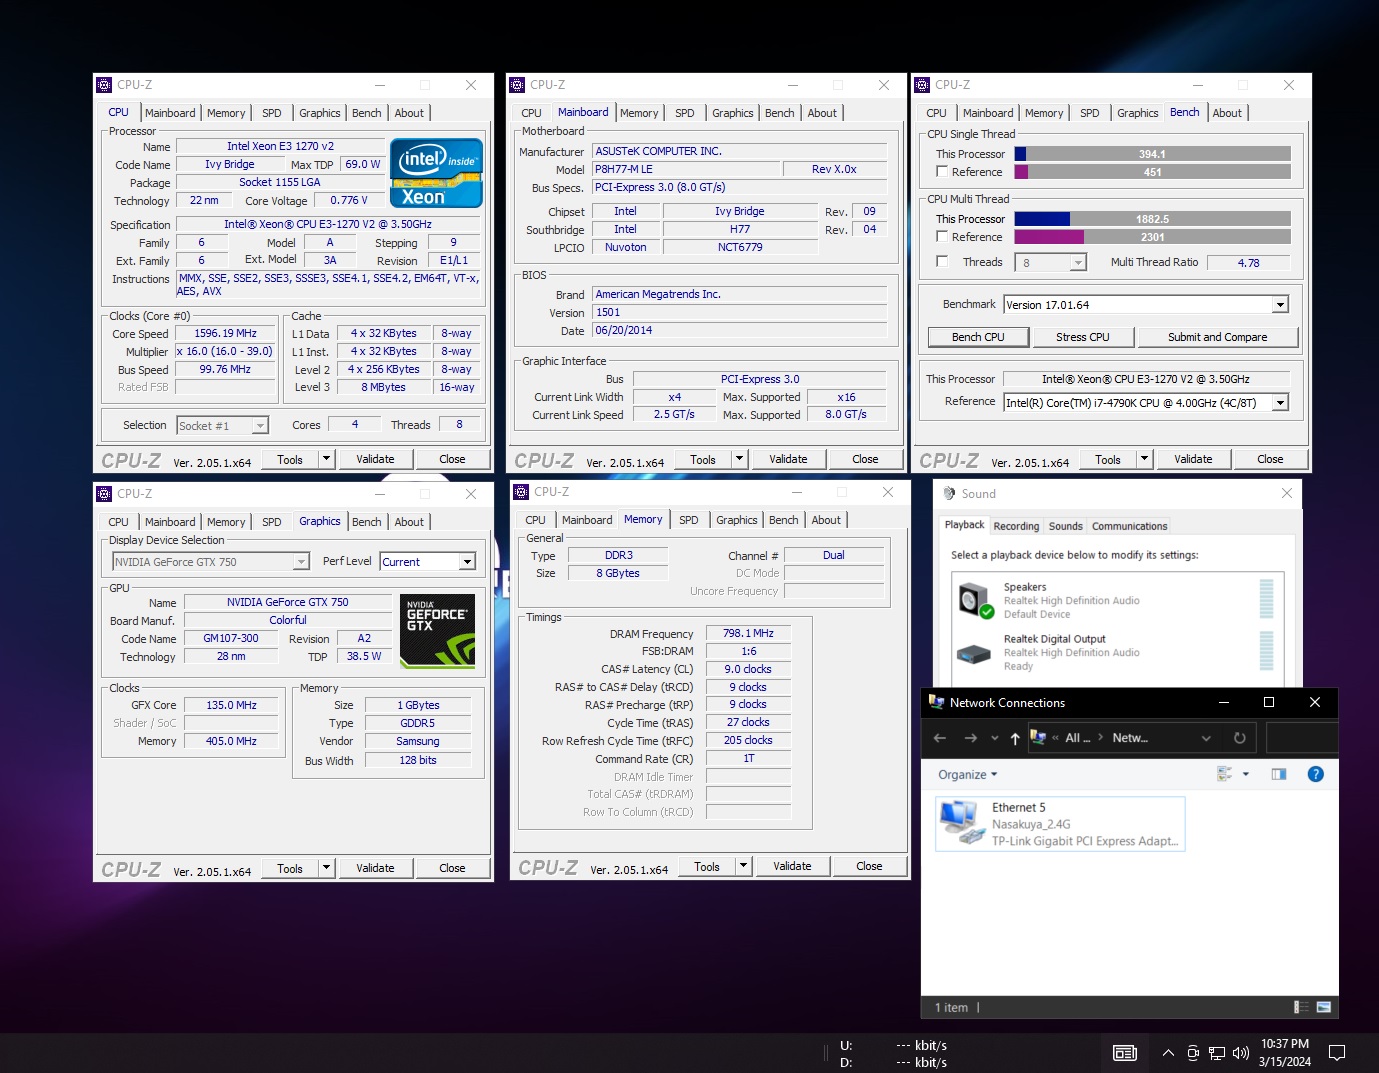Click the Speakers volume level meter

[1266, 599]
